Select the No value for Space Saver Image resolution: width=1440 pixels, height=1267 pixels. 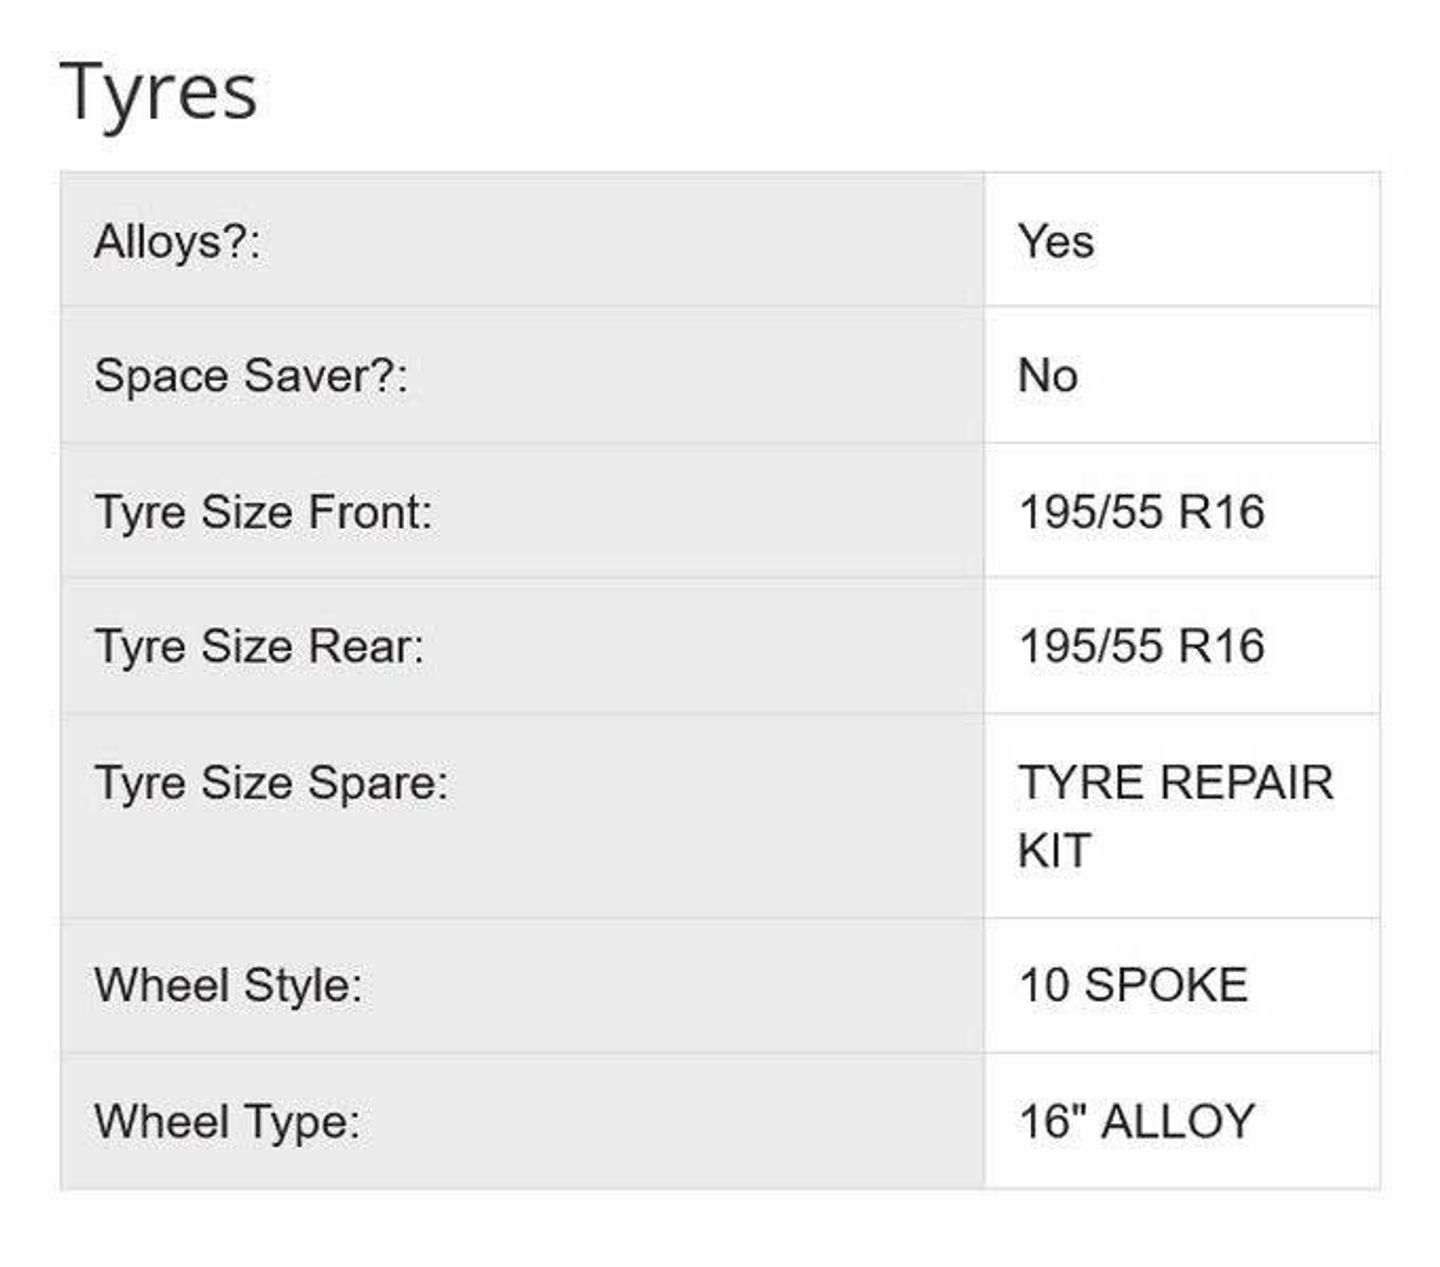(1047, 377)
